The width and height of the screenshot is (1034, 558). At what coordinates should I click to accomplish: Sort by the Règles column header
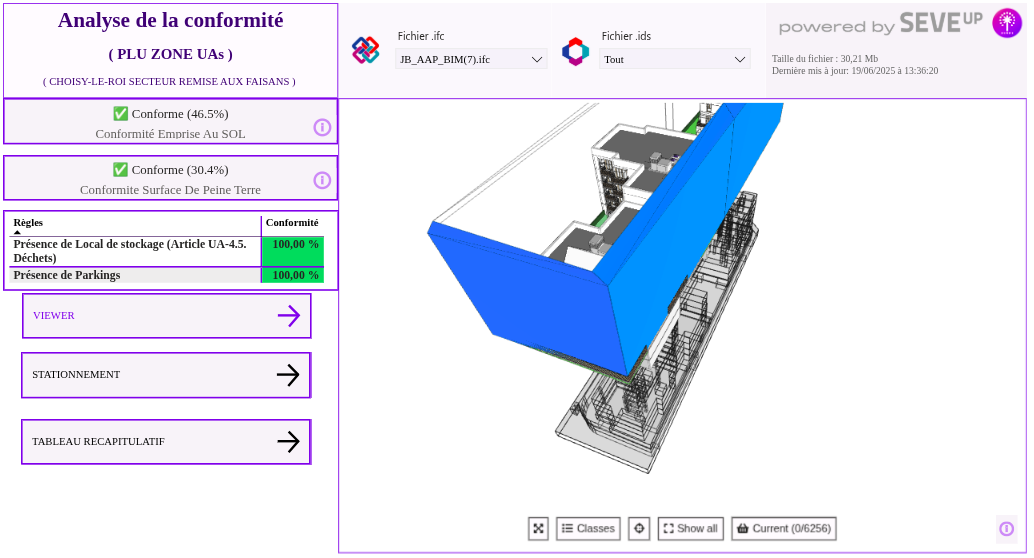(x=28, y=223)
